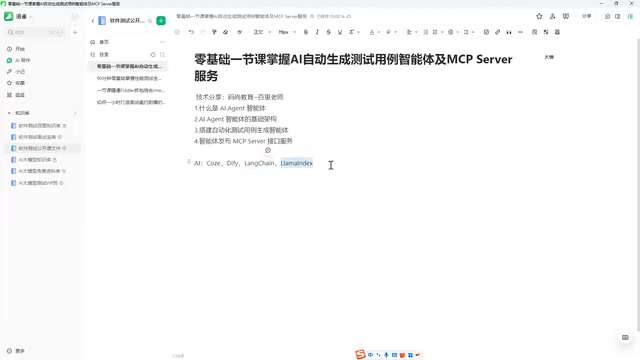This screenshot has height=360, width=640.
Task: Toggle bold formatting
Action: pyautogui.click(x=306, y=32)
